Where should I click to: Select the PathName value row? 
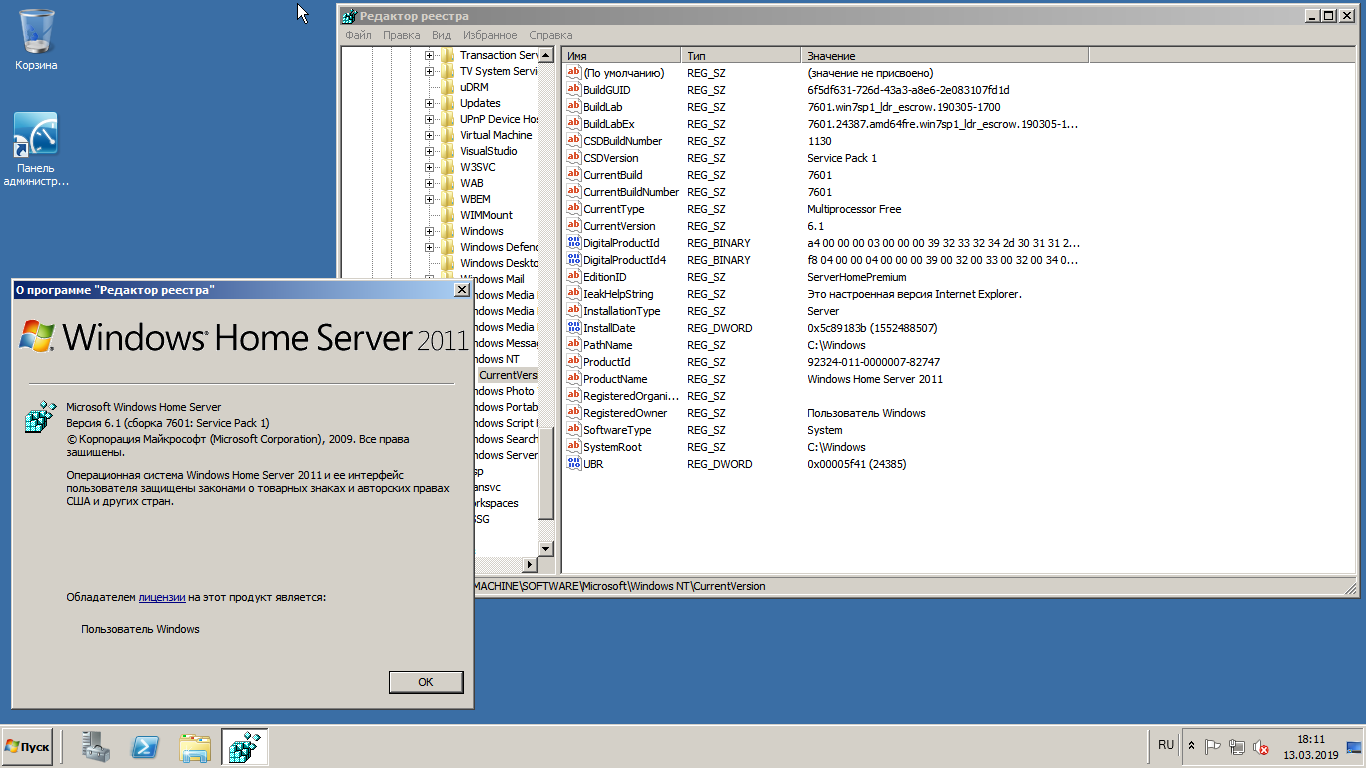825,345
